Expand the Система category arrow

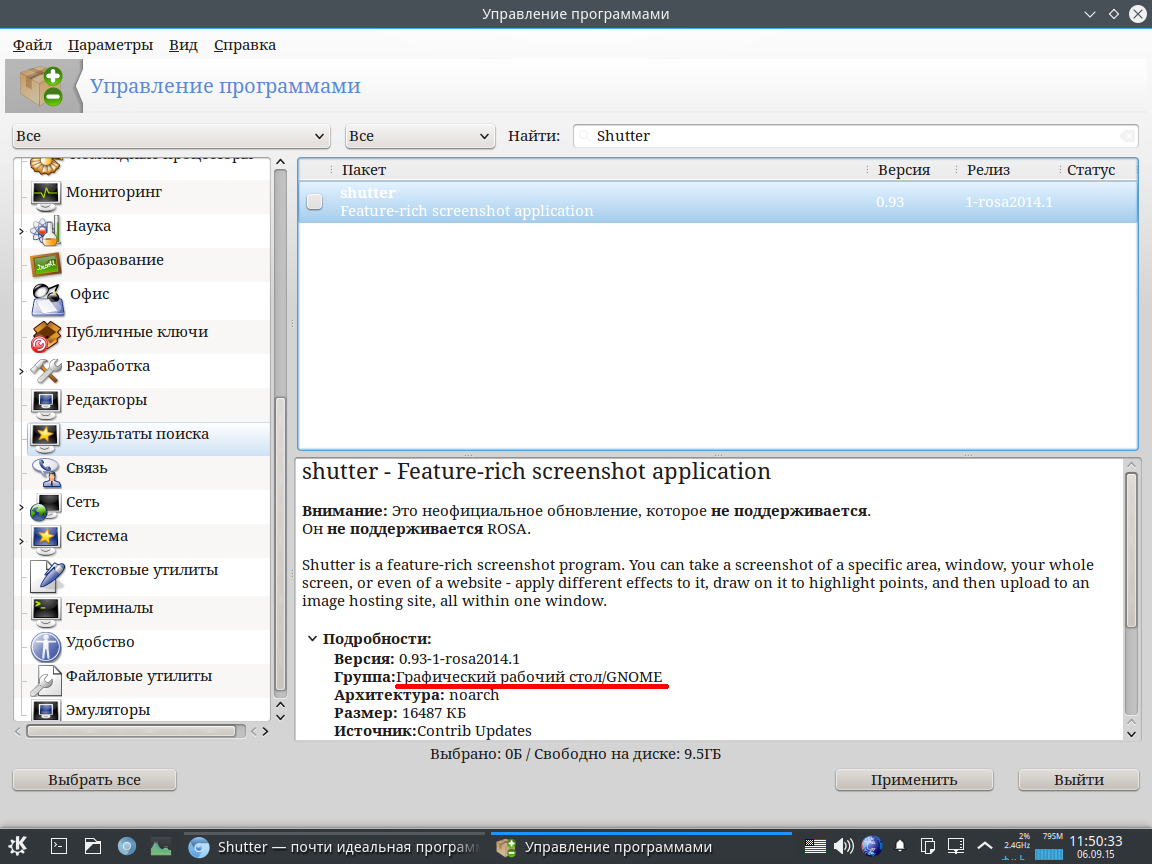21,541
